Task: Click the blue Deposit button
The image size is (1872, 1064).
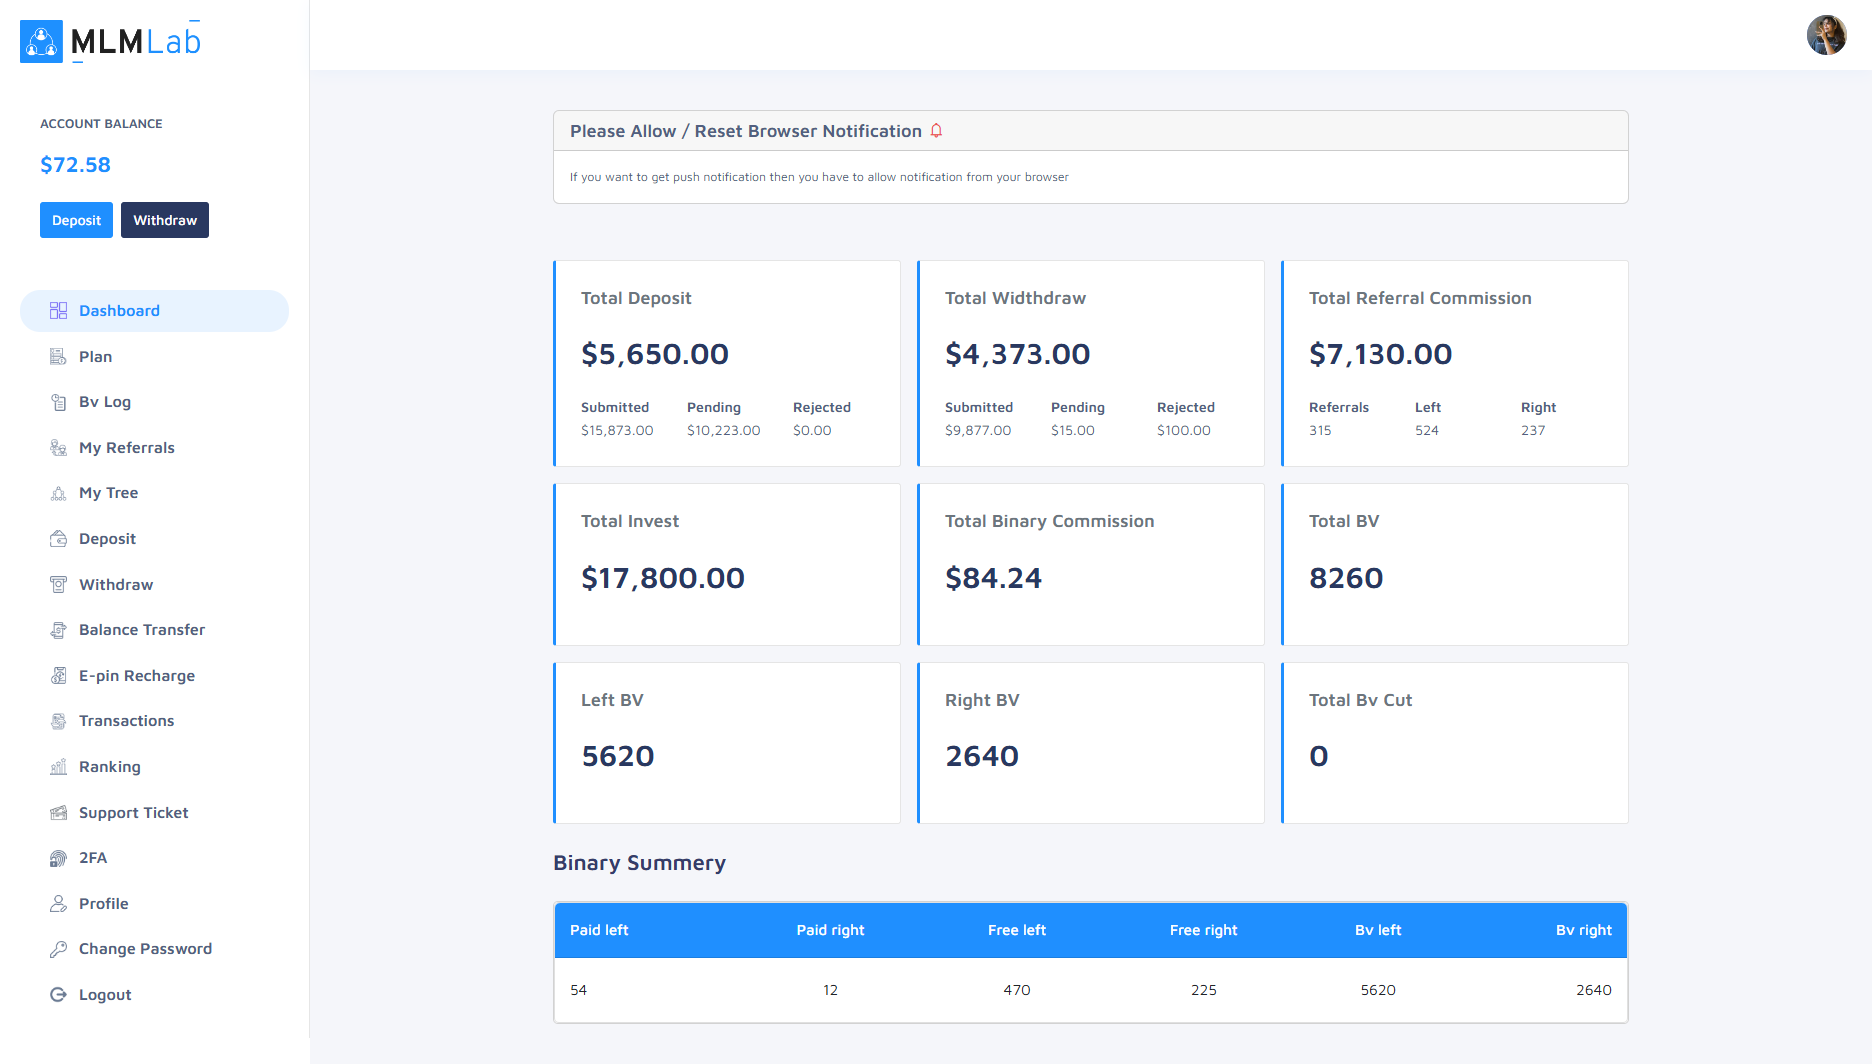Action: (76, 220)
